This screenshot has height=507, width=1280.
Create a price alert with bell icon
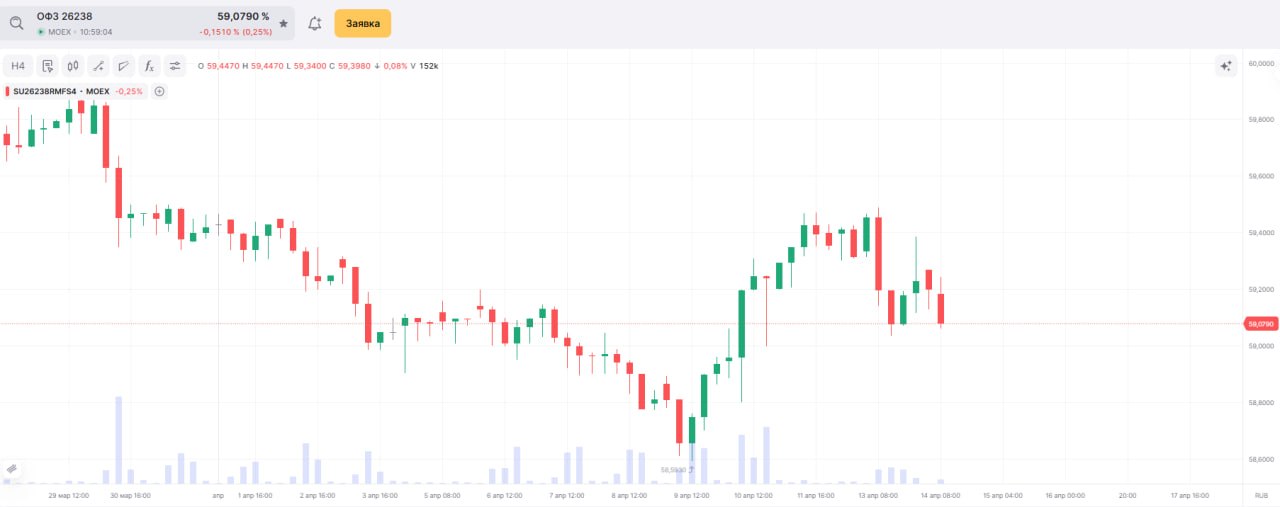point(315,23)
